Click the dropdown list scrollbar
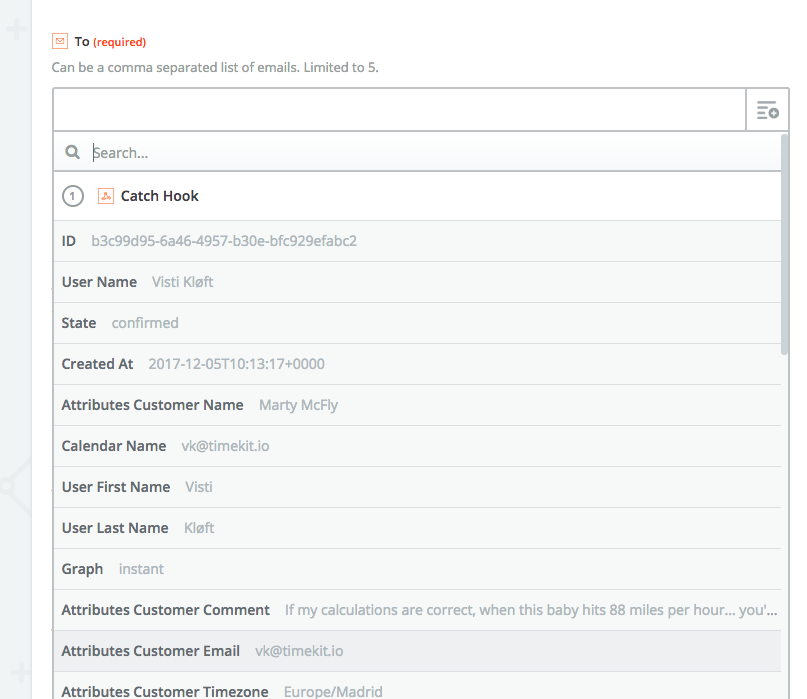 pyautogui.click(x=784, y=244)
